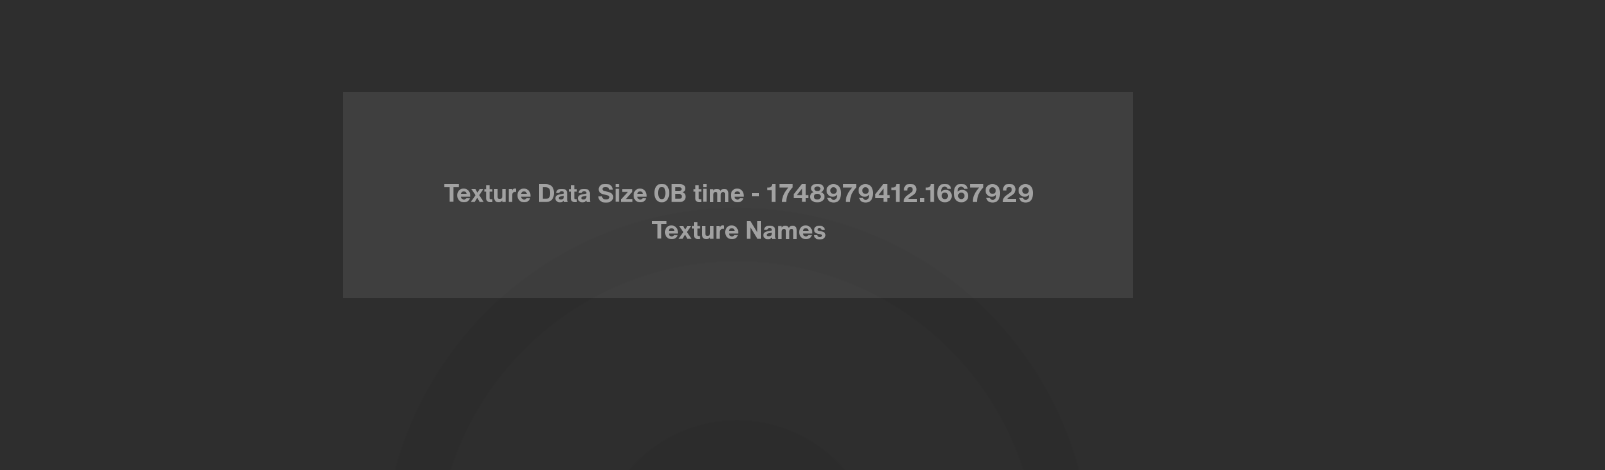Viewport: 1605px width, 470px height.
Task: Click the word "Texture" on the second line
Action: tap(695, 230)
